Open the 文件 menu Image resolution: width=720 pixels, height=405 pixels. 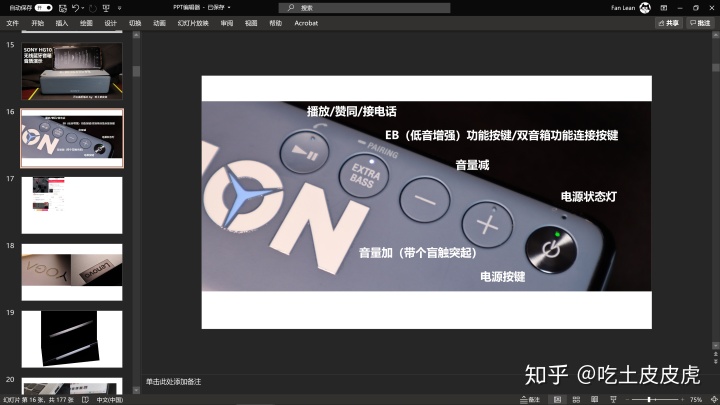click(13, 23)
